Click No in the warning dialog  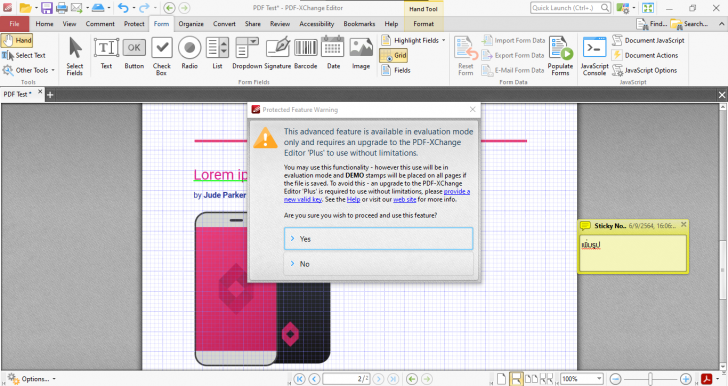378,264
